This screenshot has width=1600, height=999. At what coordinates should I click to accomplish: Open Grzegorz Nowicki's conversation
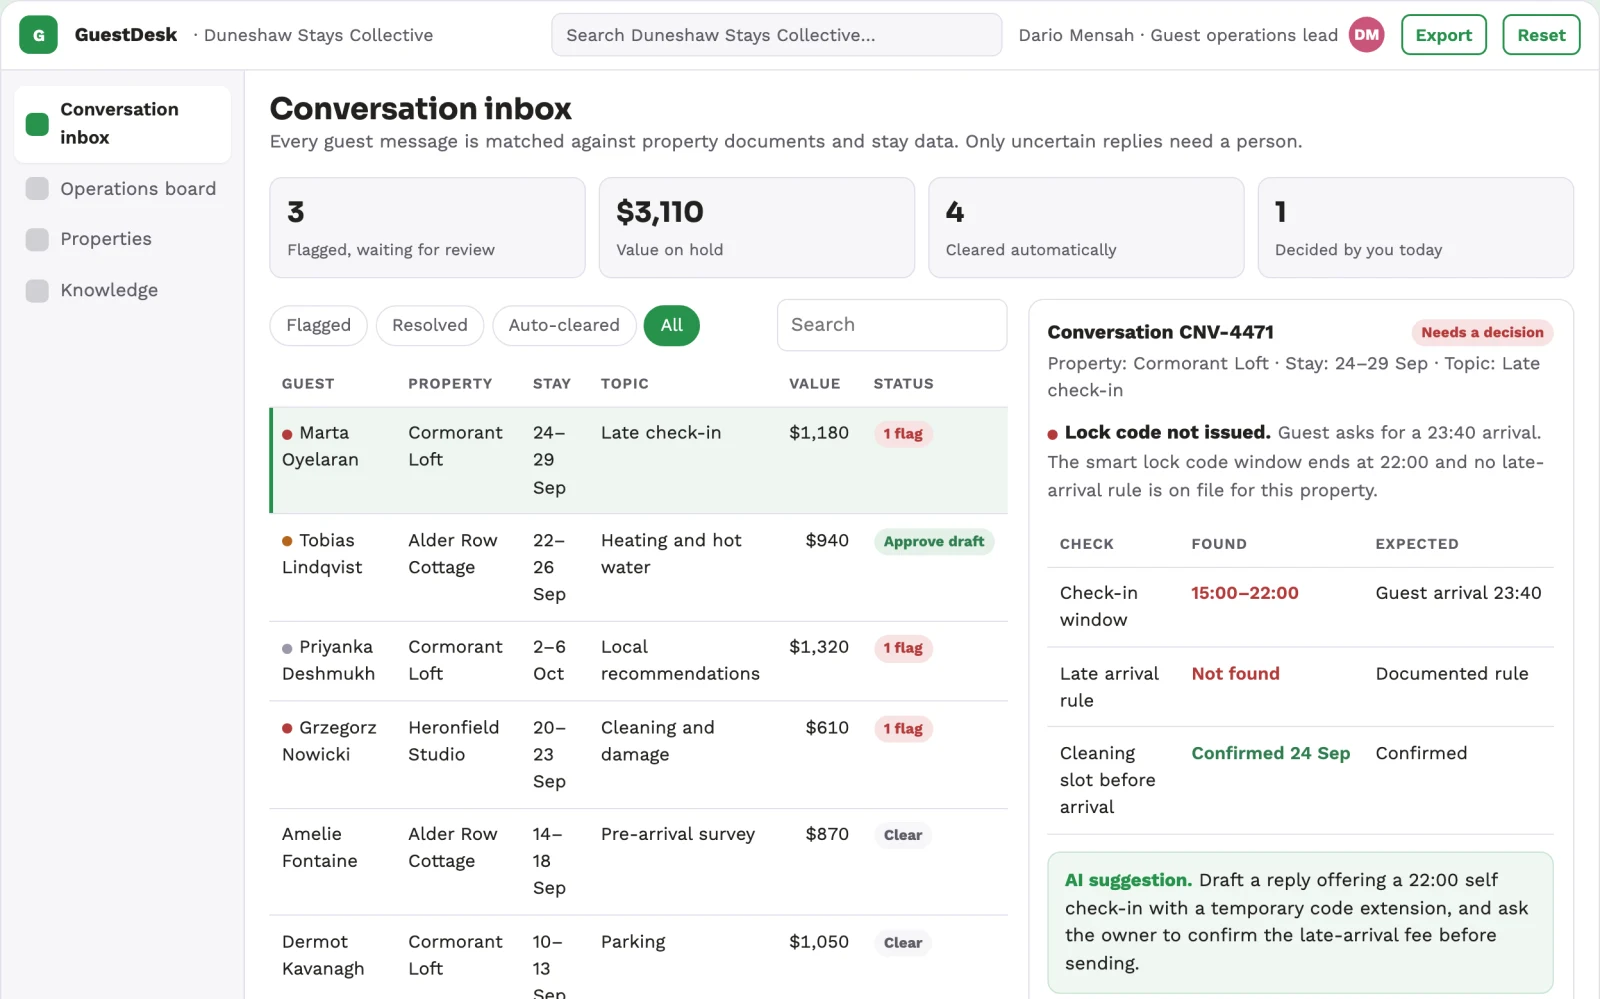click(639, 754)
